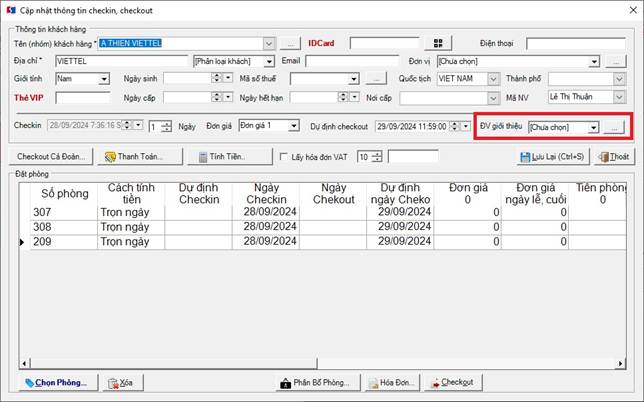The width and height of the screenshot is (644, 402).
Task: Open the Phân loại khách dropdown
Action: 269,62
